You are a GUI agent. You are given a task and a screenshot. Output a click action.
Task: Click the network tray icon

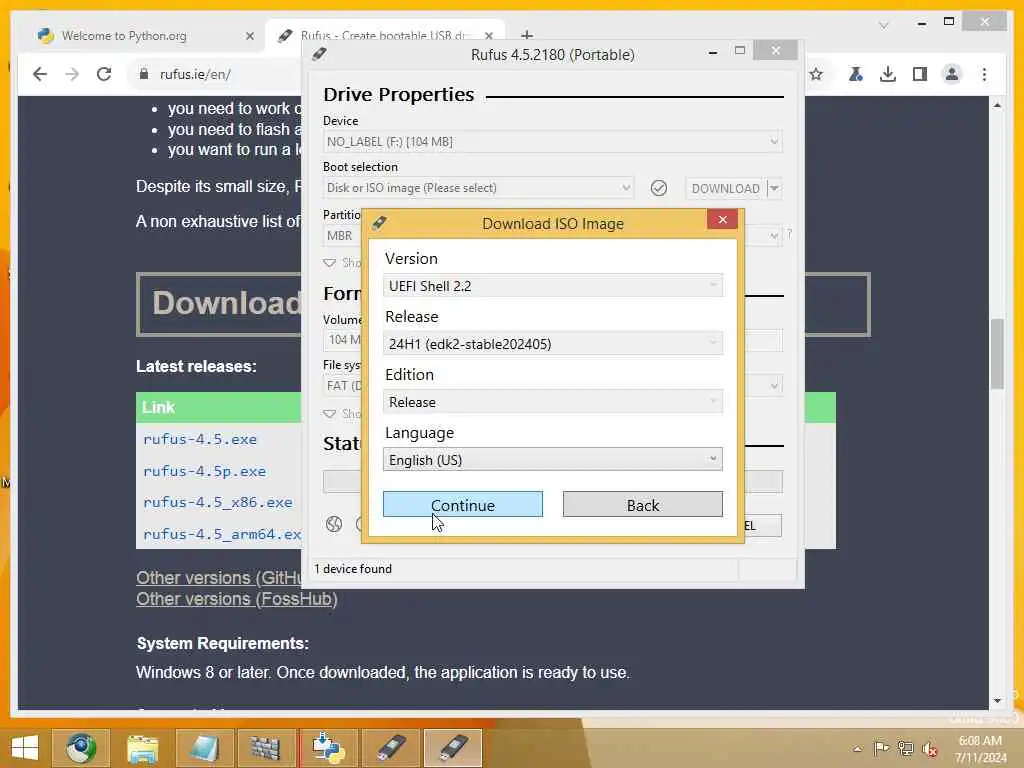coord(906,749)
